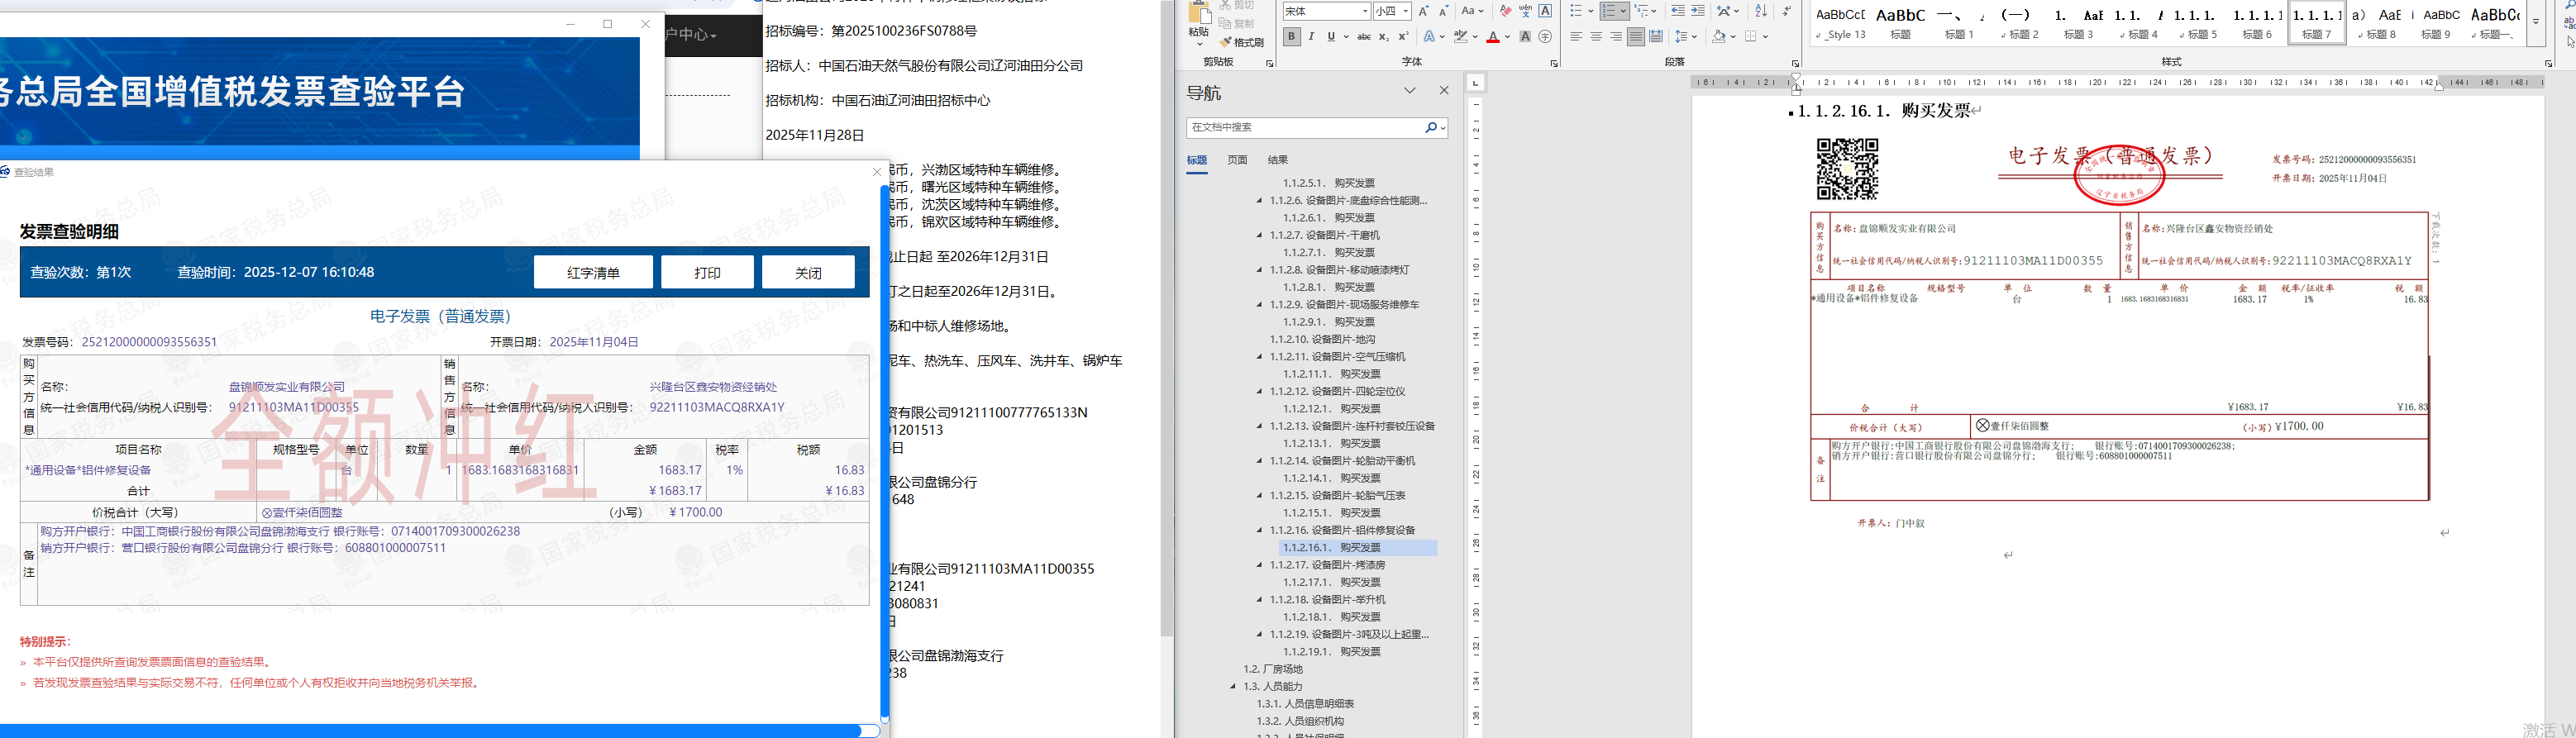Increase font size with the grow font icon
This screenshot has width=2576, height=738.
pos(1424,11)
